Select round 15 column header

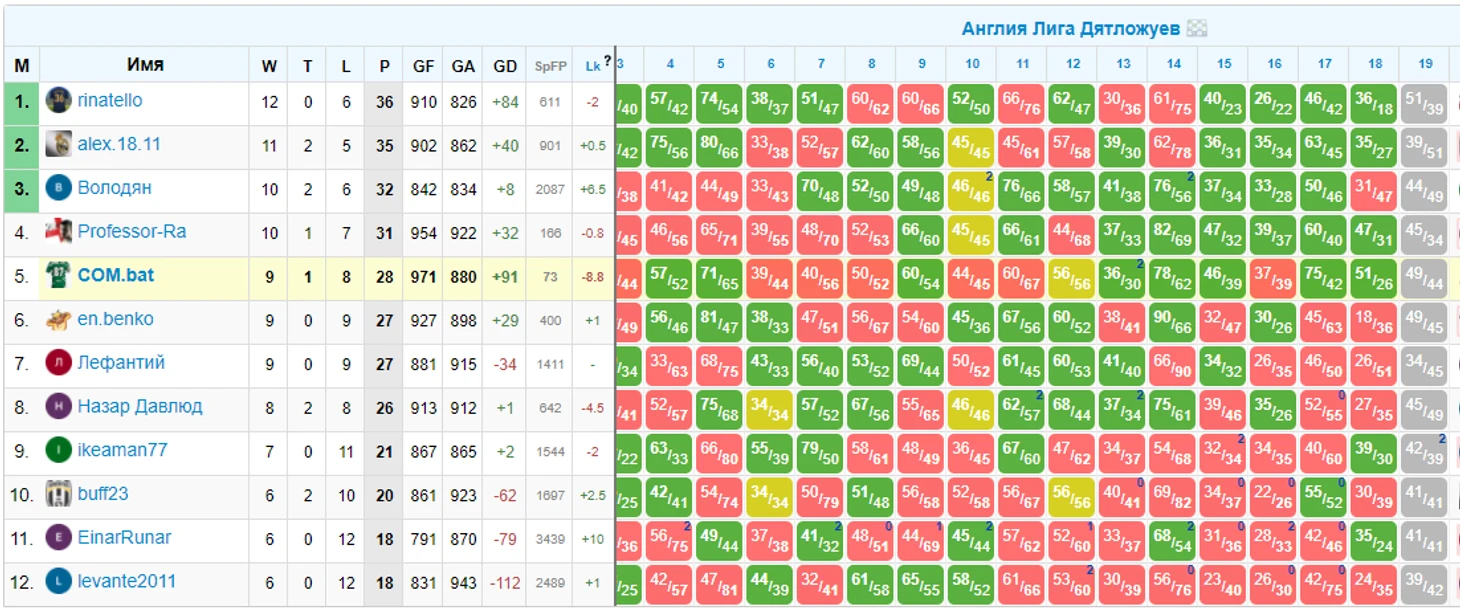pos(1224,64)
